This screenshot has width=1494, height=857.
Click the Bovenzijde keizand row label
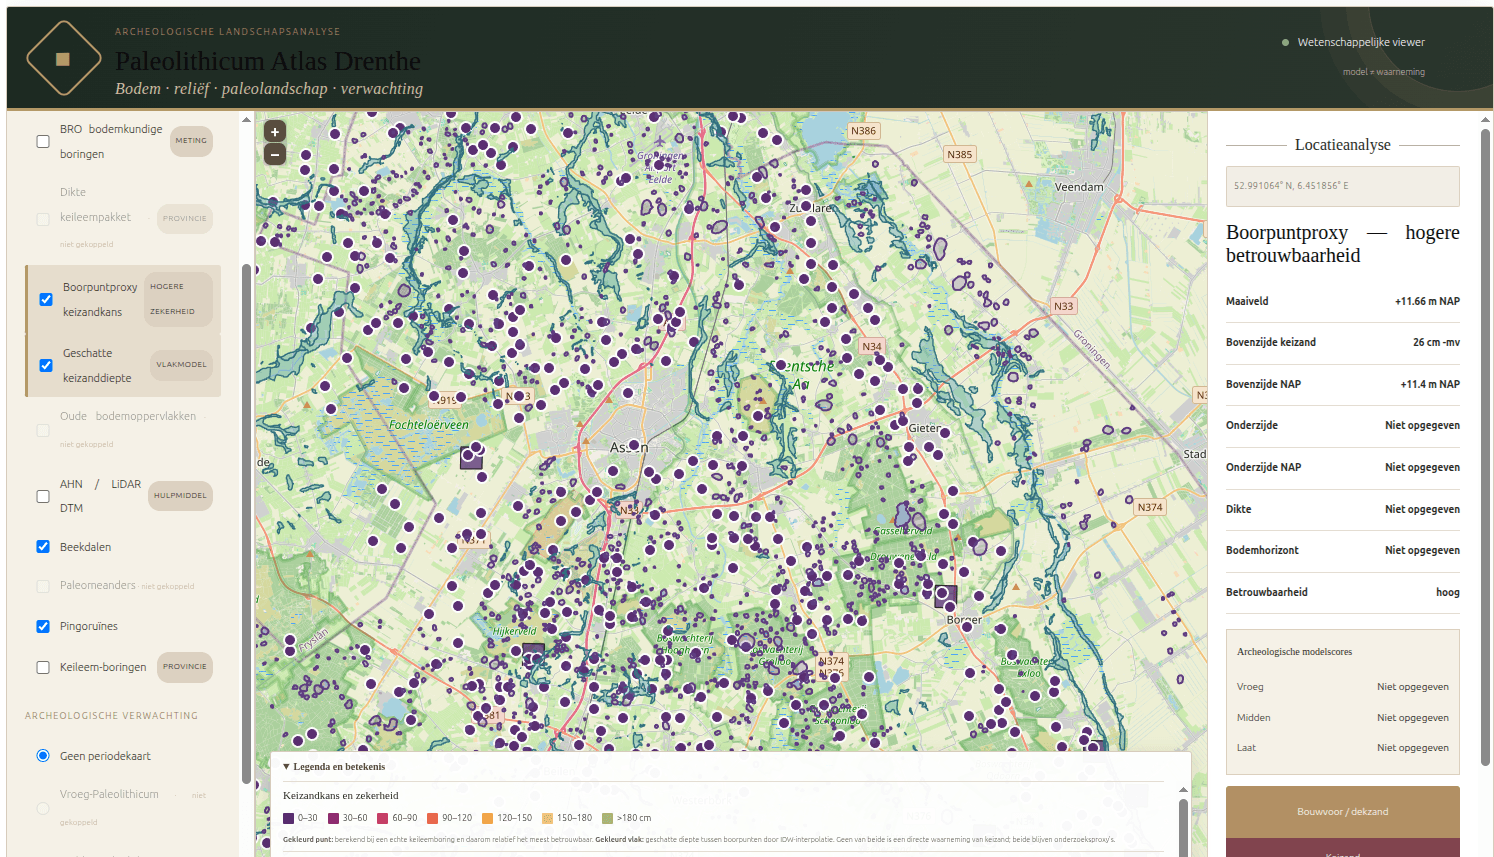click(x=1271, y=342)
